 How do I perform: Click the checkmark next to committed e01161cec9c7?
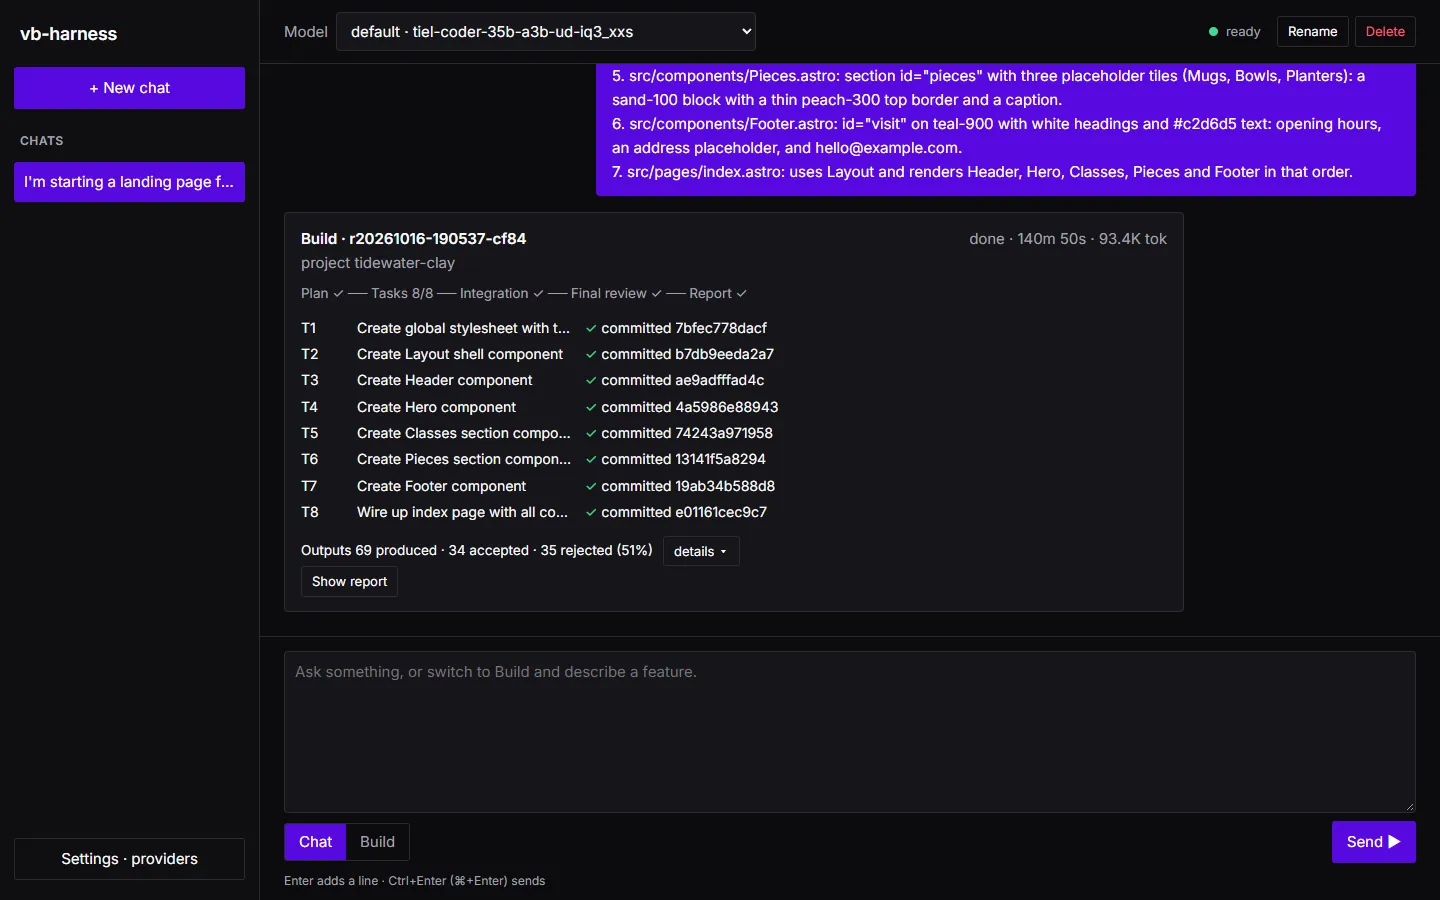pos(591,512)
